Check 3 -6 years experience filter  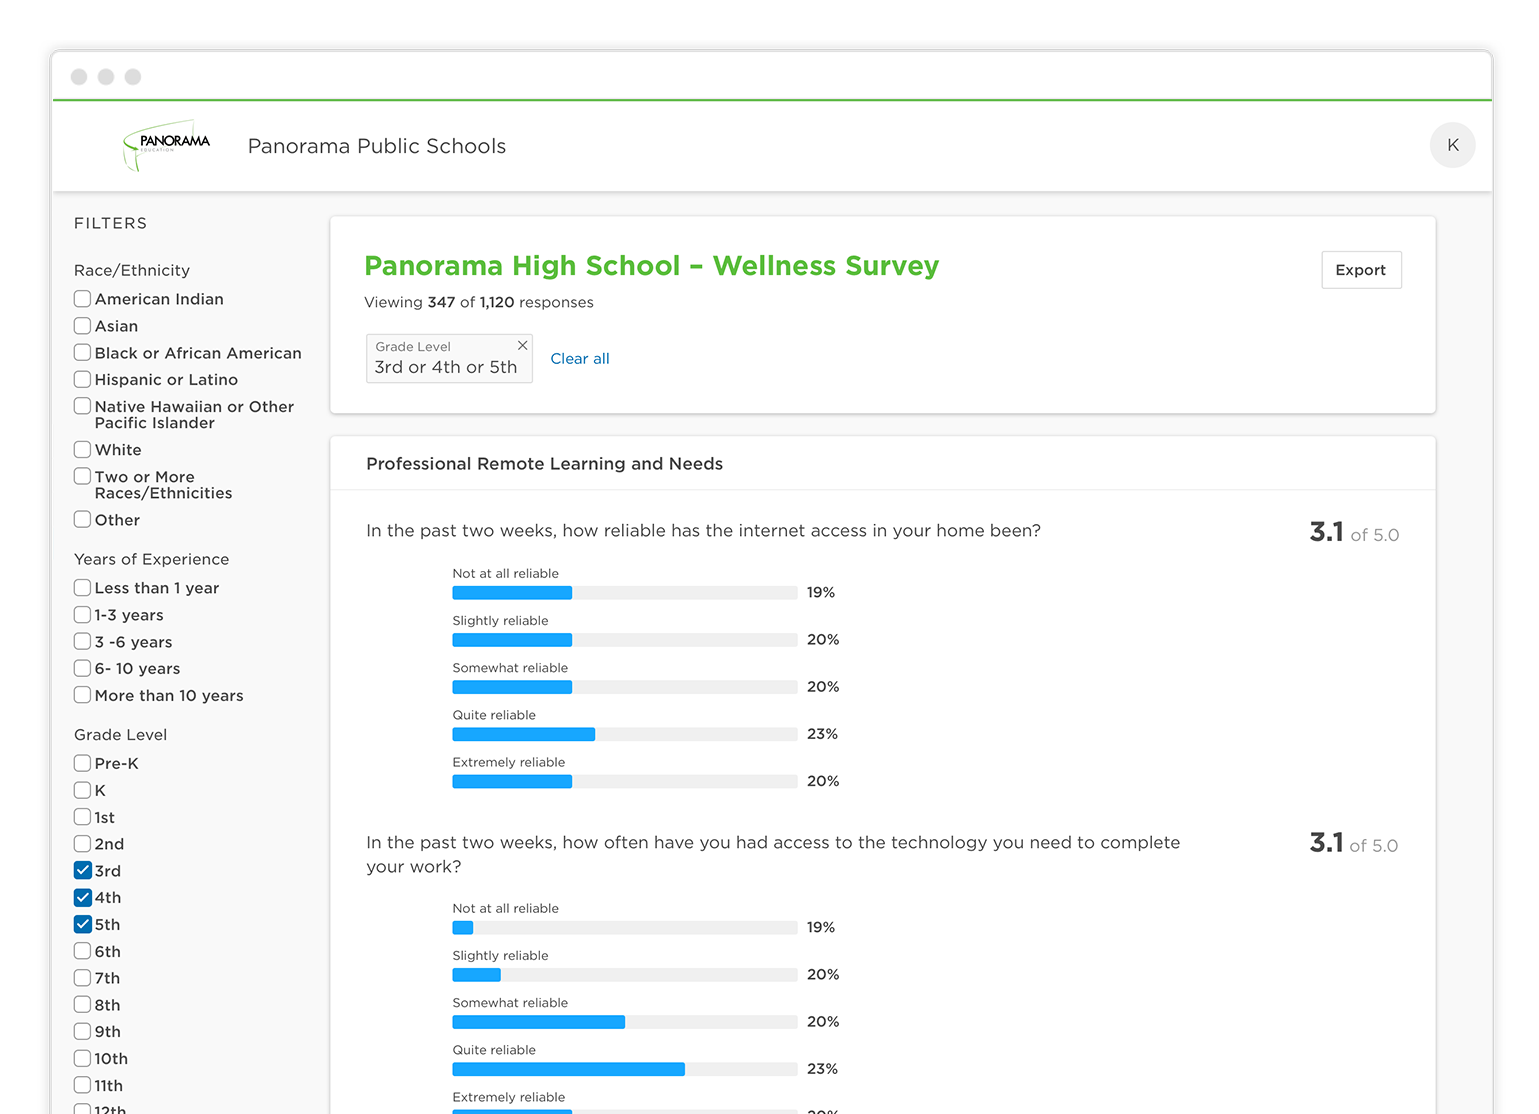tap(83, 642)
